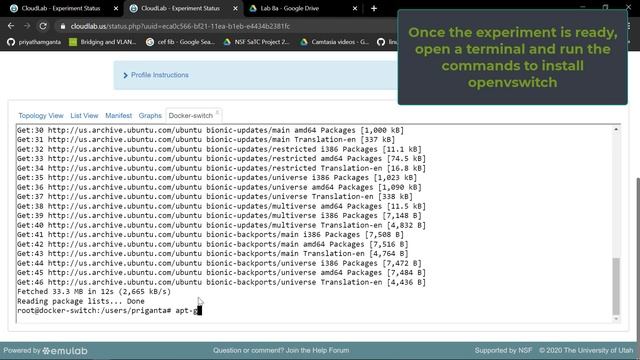The height and width of the screenshot is (360, 640).
Task: Click the terminal scrollbar thumb
Action: coord(616,286)
